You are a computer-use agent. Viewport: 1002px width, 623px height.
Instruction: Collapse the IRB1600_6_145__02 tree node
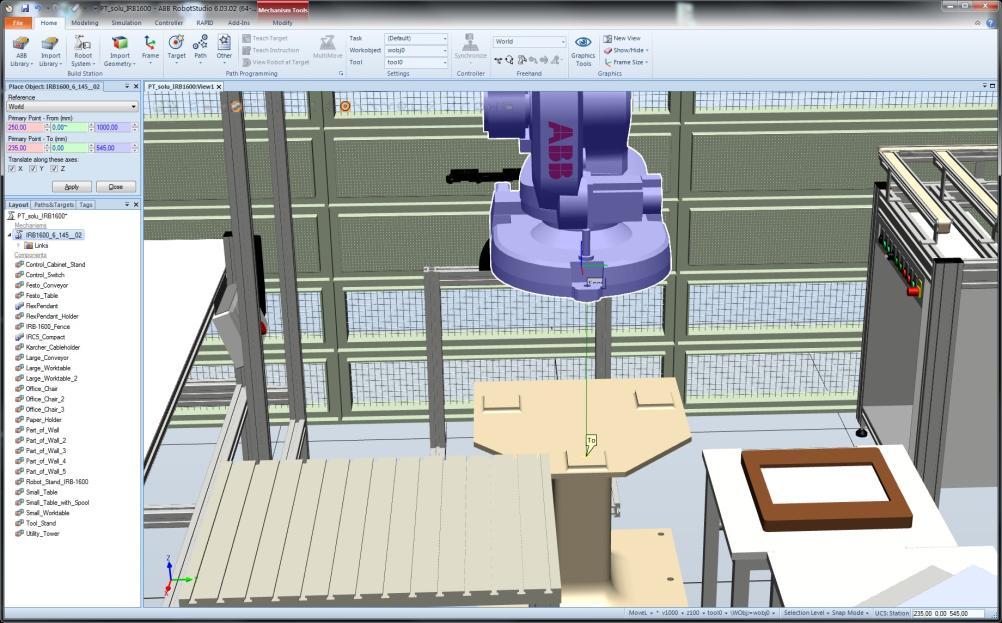(x=9, y=235)
